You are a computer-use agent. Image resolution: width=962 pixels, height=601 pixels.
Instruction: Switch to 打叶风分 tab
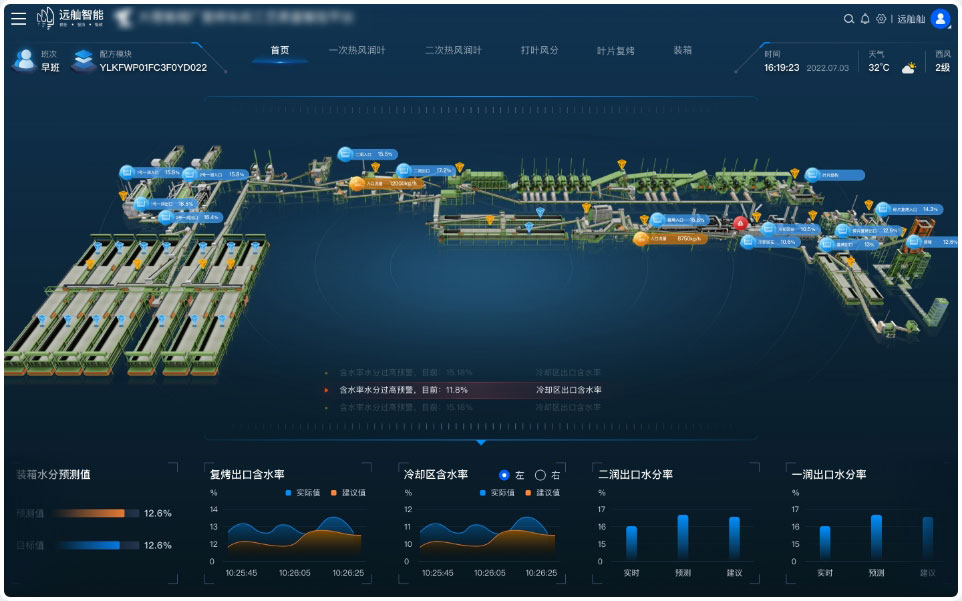point(539,50)
